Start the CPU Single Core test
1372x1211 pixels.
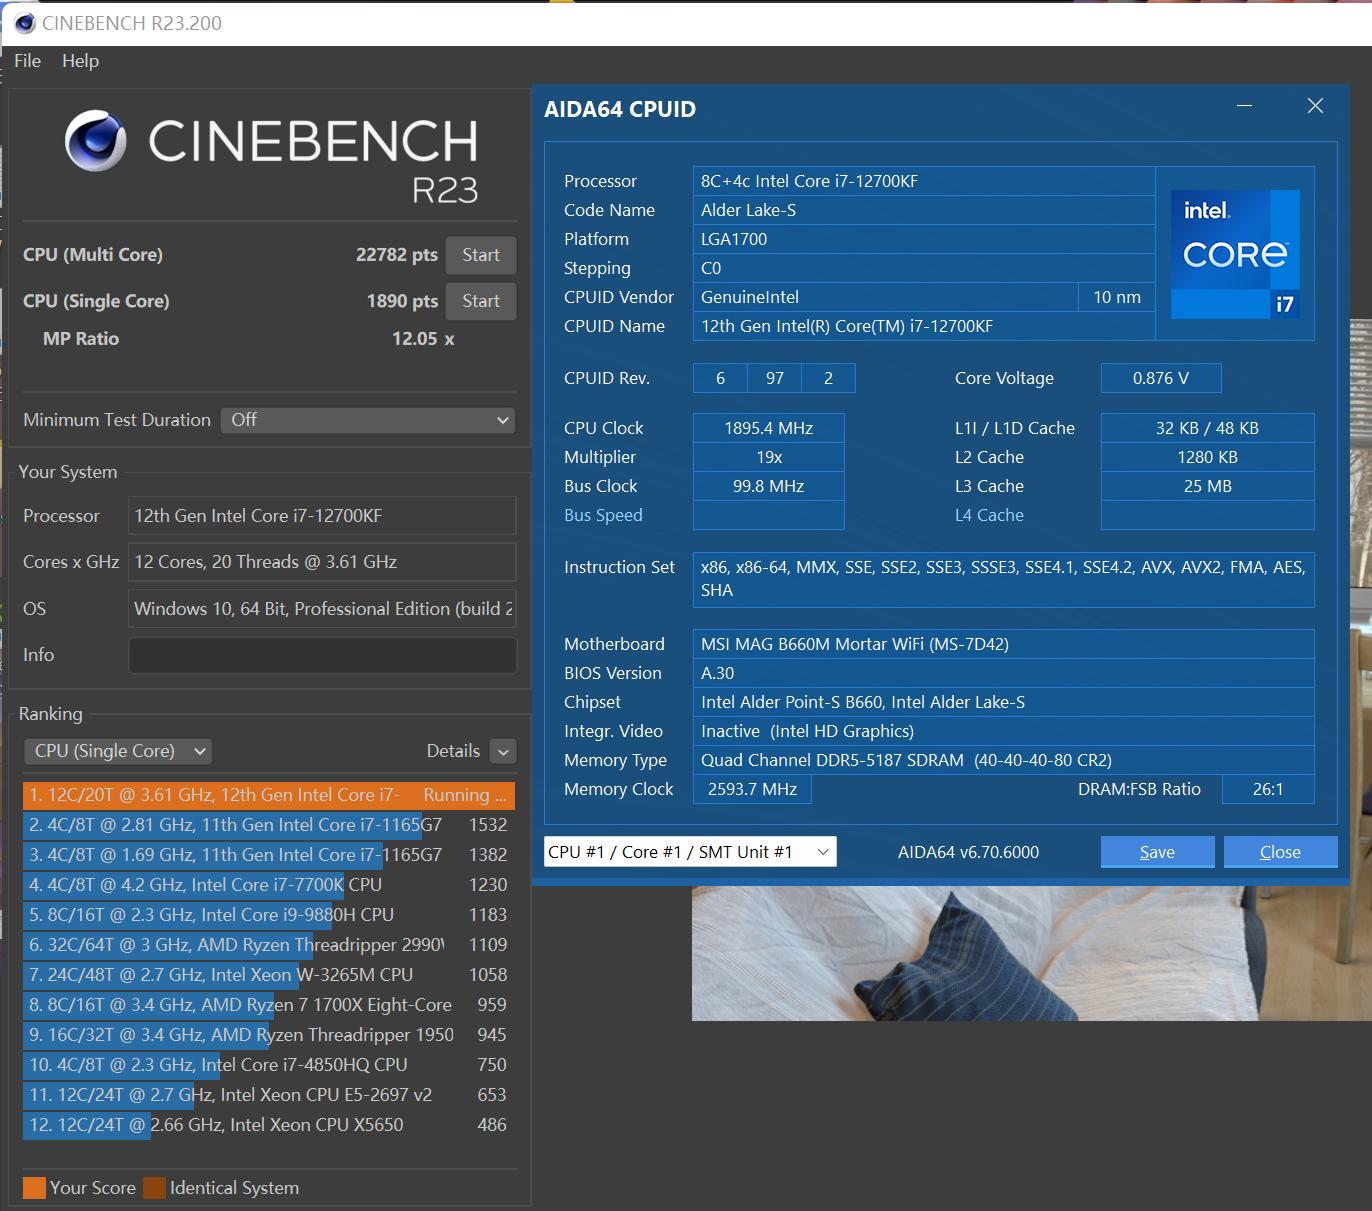(480, 301)
